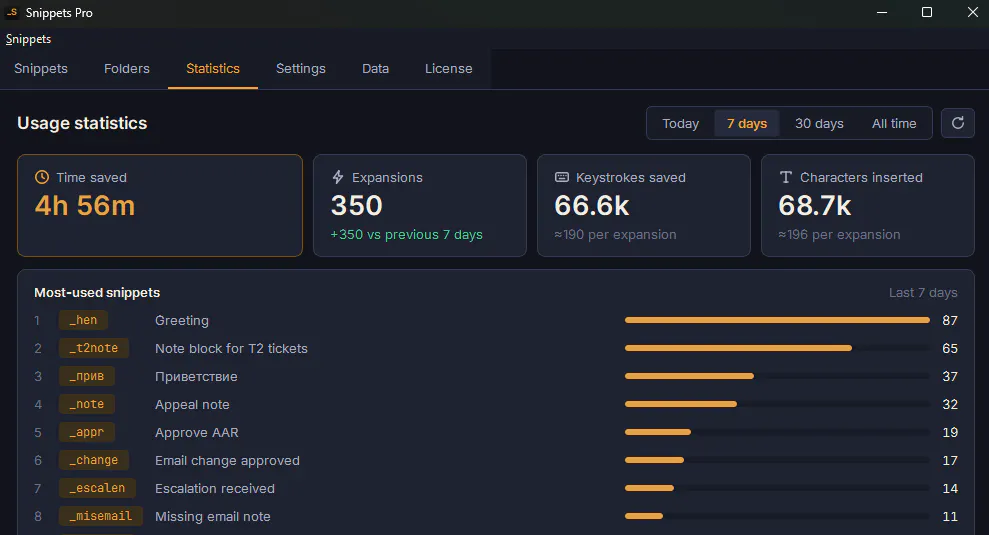Click the 68.7k characters value

[x=815, y=206]
